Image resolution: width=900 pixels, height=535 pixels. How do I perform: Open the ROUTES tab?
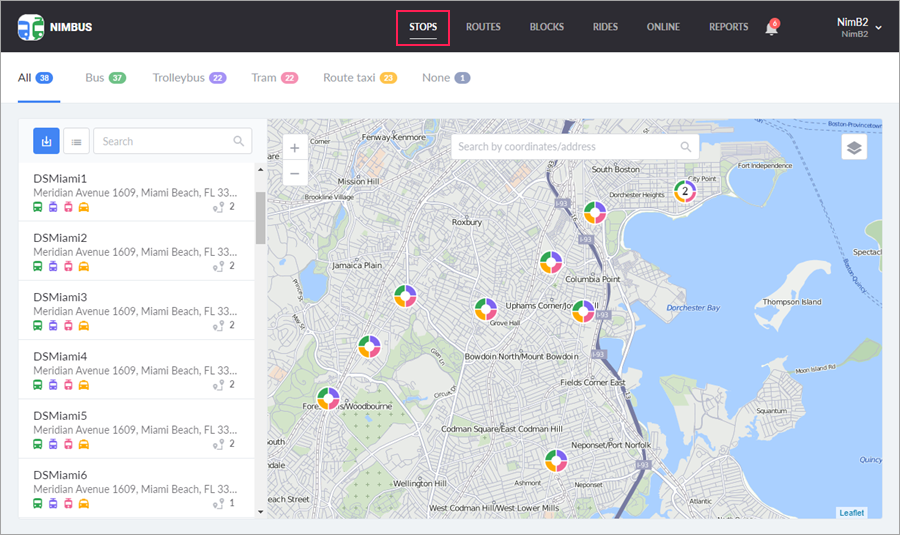pos(483,27)
